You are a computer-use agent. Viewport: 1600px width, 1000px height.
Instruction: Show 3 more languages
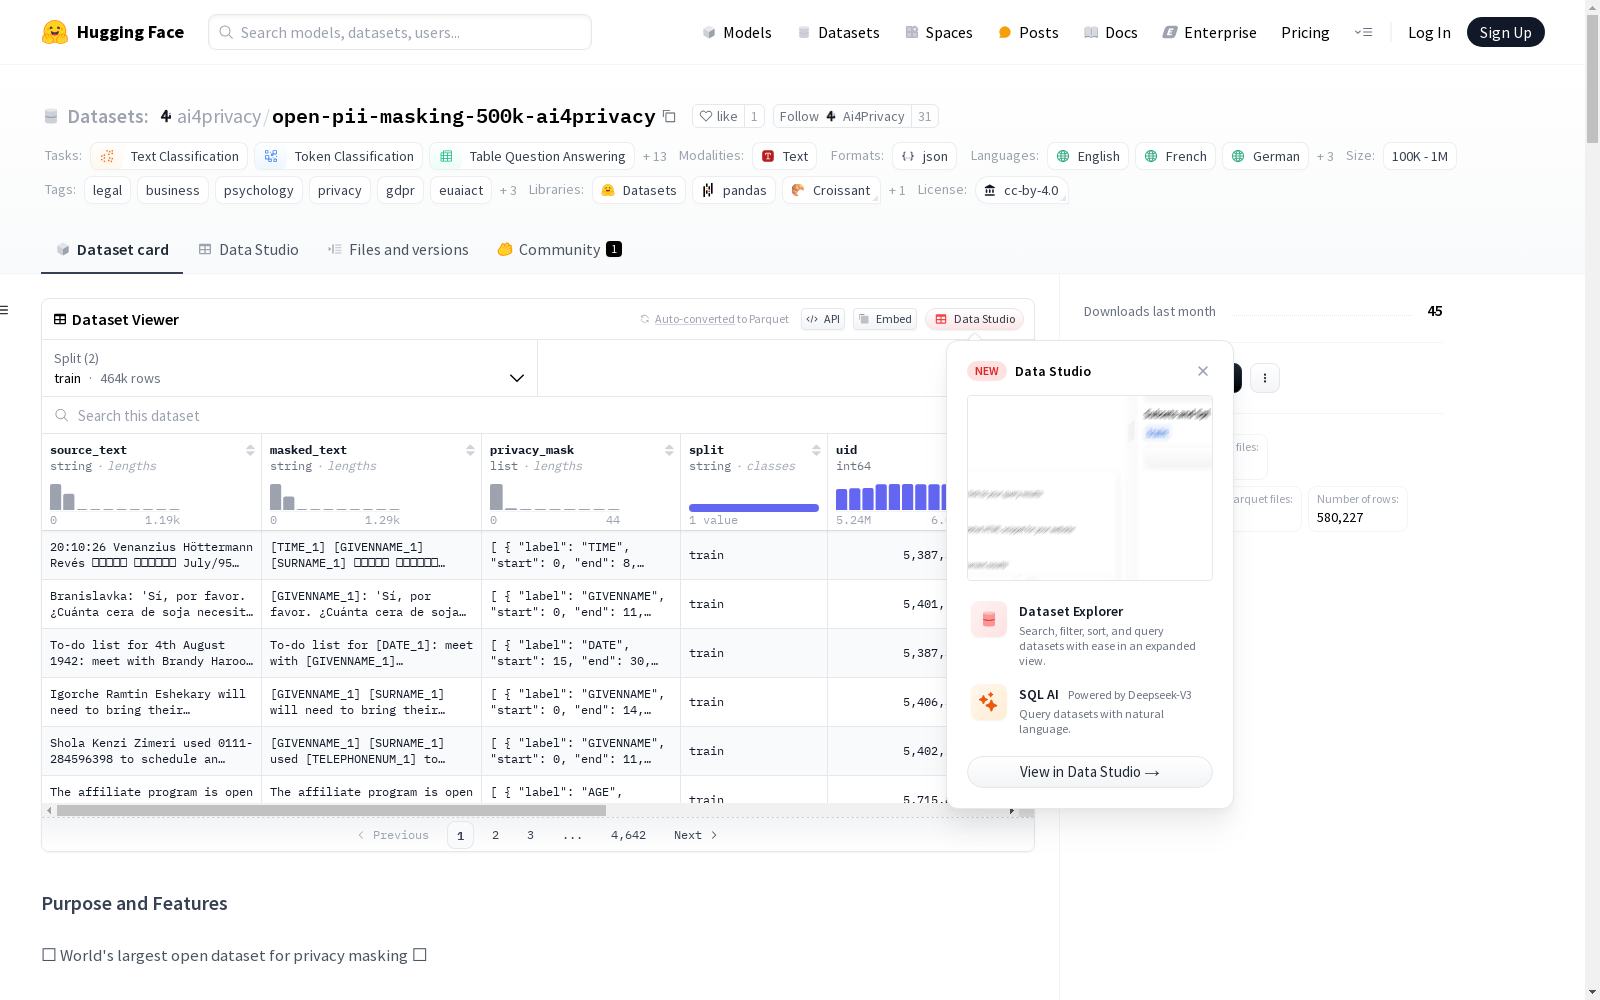pos(1325,157)
